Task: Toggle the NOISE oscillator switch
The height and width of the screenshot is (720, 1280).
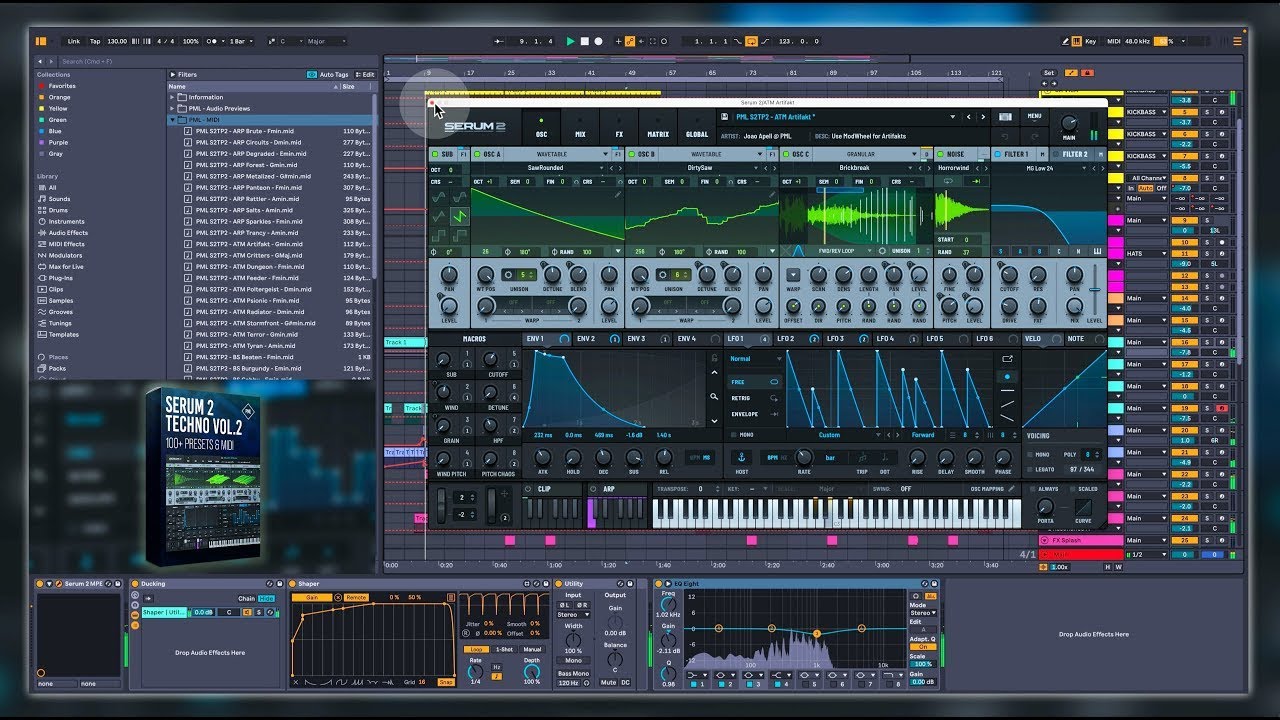Action: pos(940,155)
